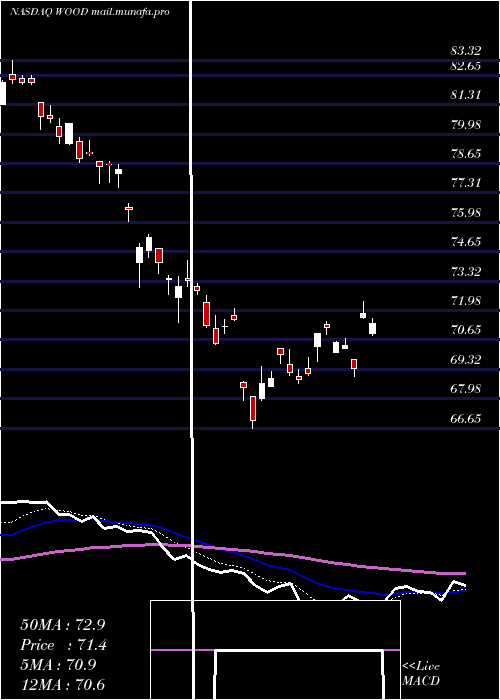Click the 70.65 price level label
500x700 pixels.
coord(466,330)
